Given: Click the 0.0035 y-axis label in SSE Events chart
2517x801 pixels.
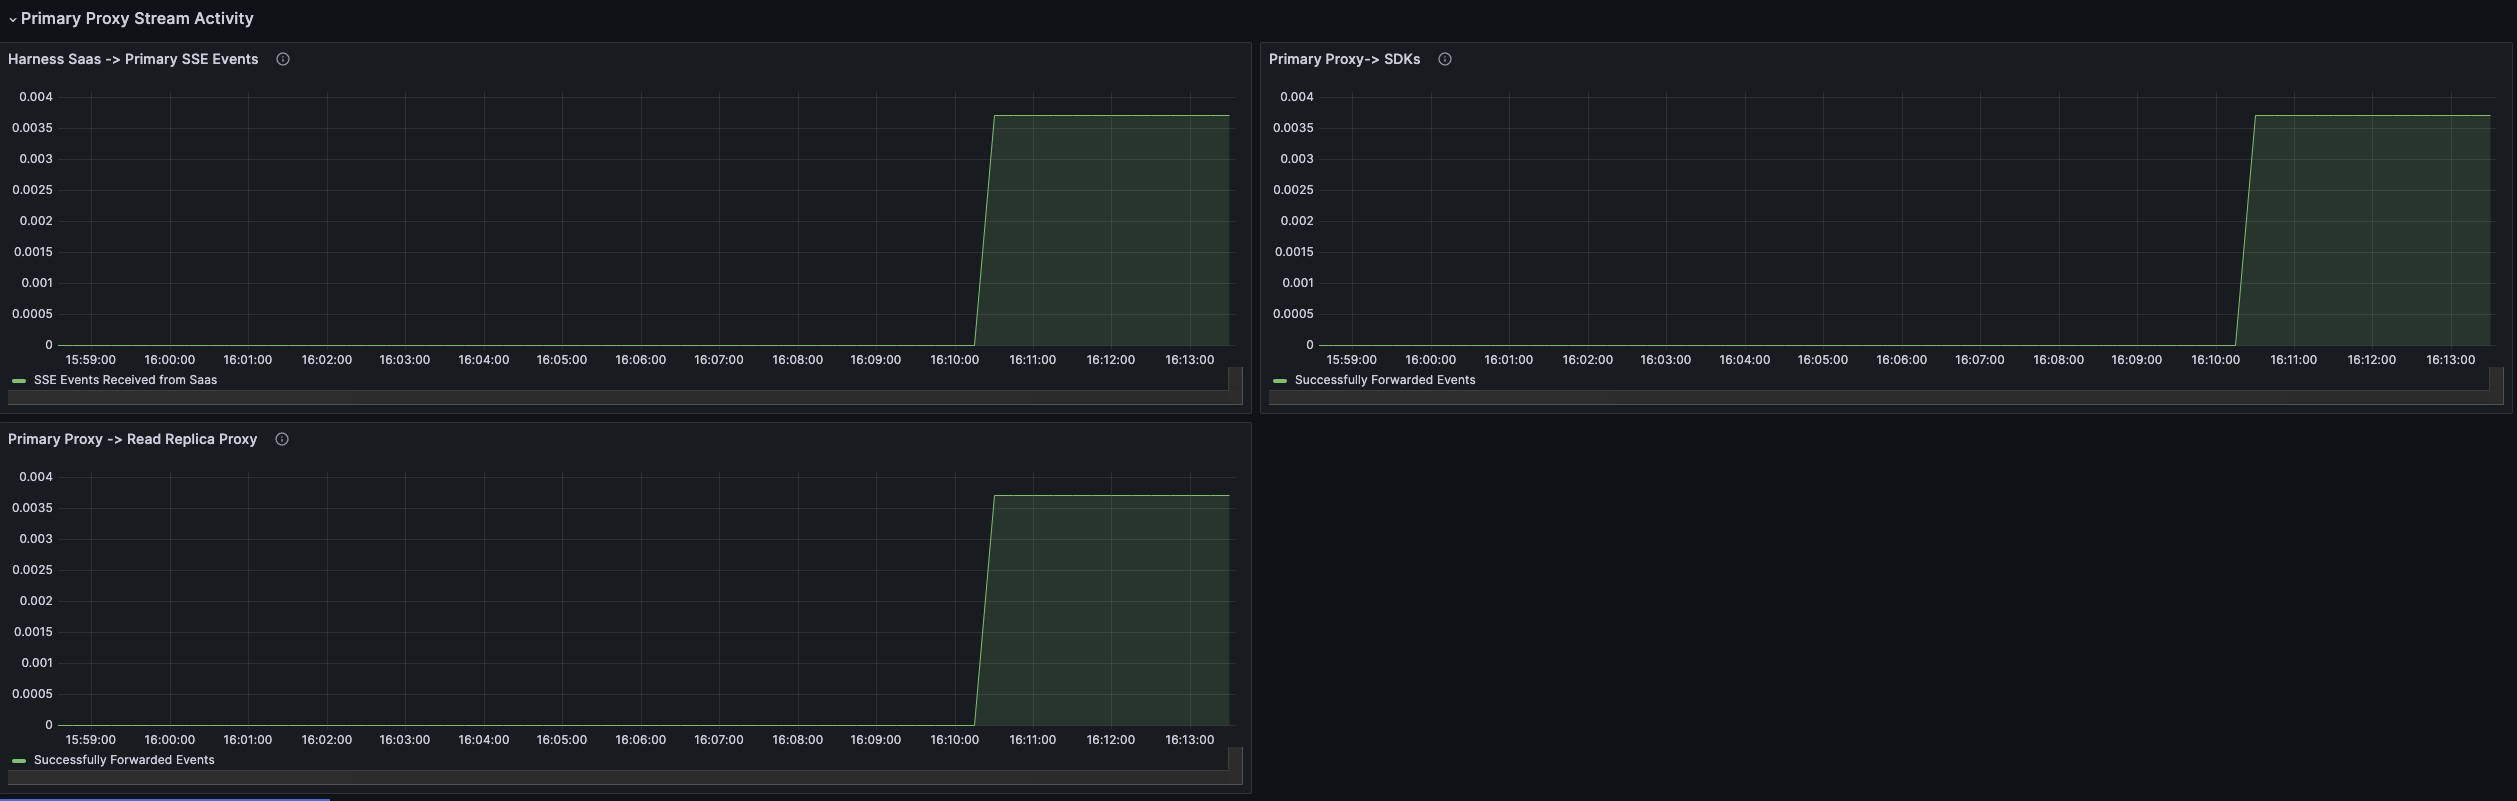Looking at the screenshot, I should [x=32, y=128].
